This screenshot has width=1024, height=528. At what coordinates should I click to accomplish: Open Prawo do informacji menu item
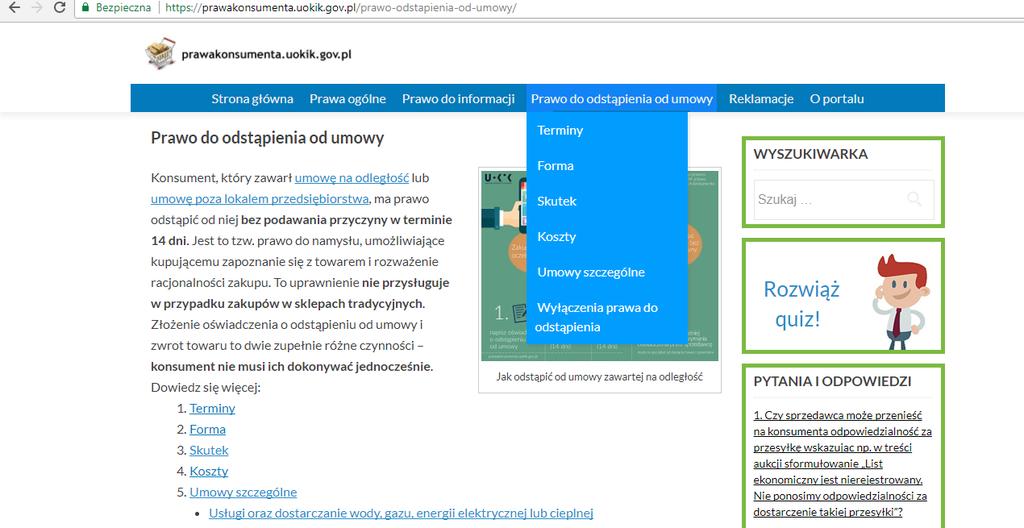click(458, 99)
